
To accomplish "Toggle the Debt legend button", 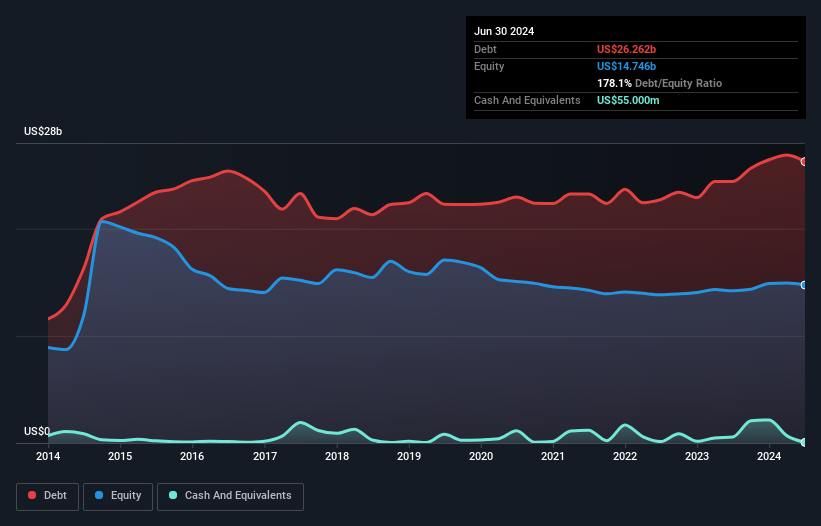I will (47, 496).
